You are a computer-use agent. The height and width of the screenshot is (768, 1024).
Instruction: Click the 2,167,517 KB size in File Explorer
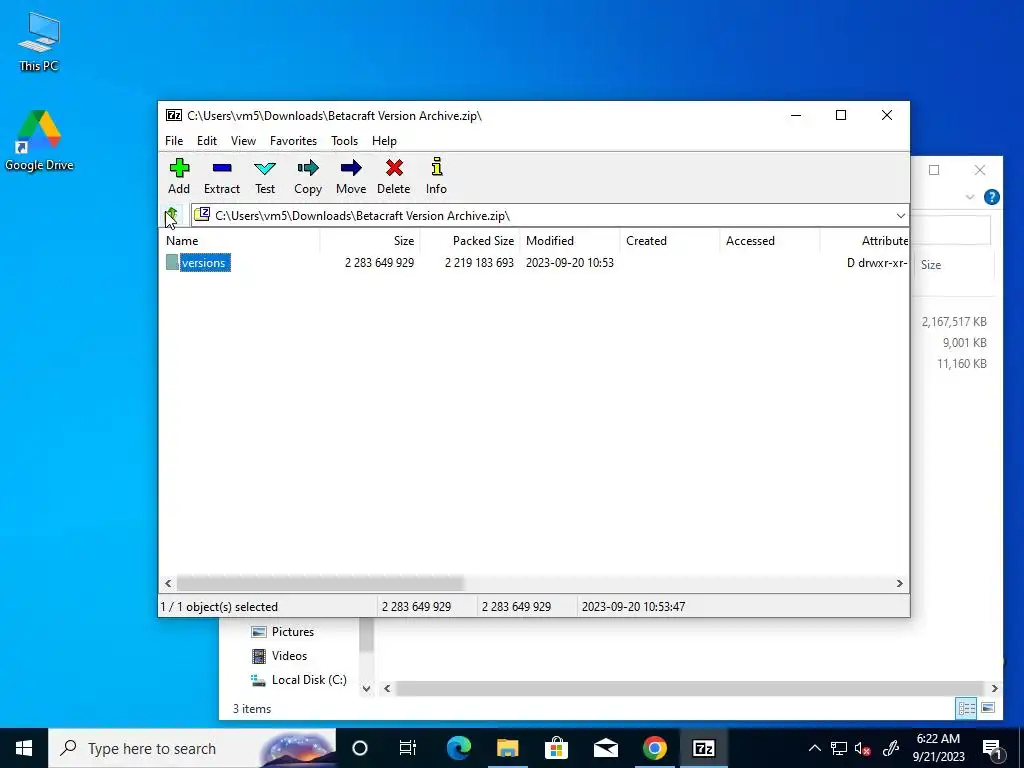(x=954, y=322)
